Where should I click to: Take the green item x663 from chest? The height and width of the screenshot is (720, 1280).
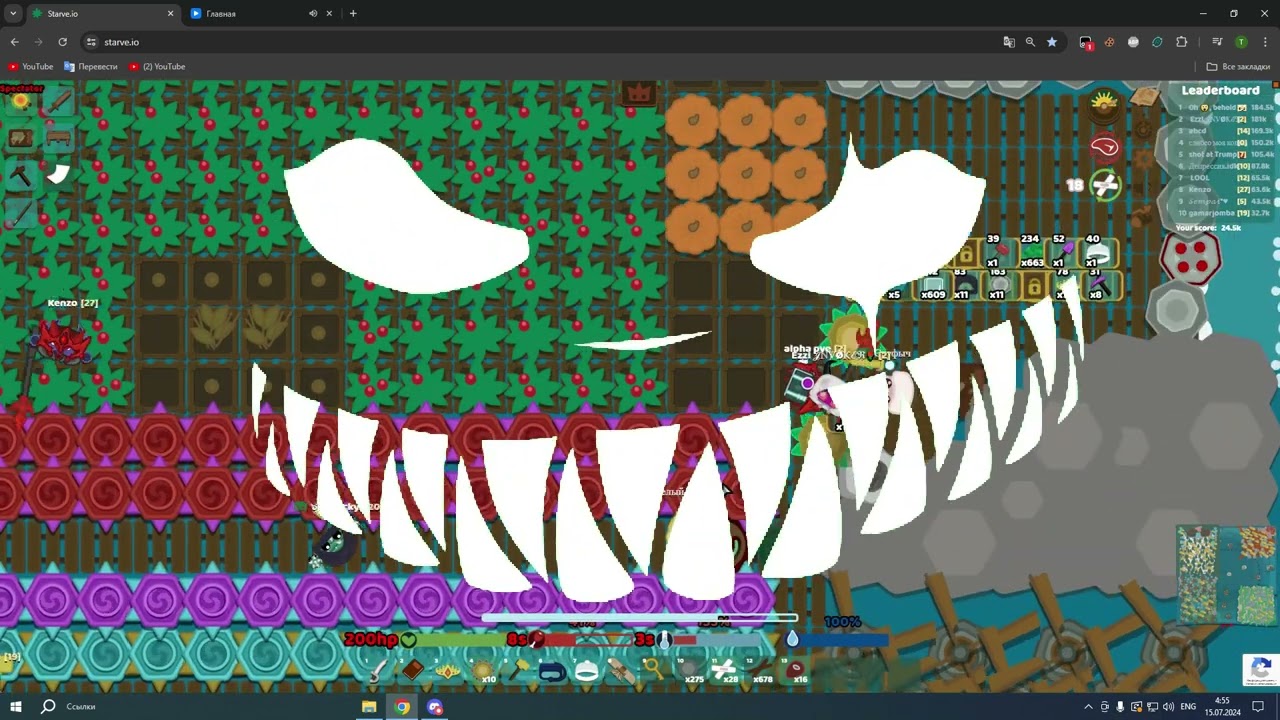click(x=1031, y=254)
